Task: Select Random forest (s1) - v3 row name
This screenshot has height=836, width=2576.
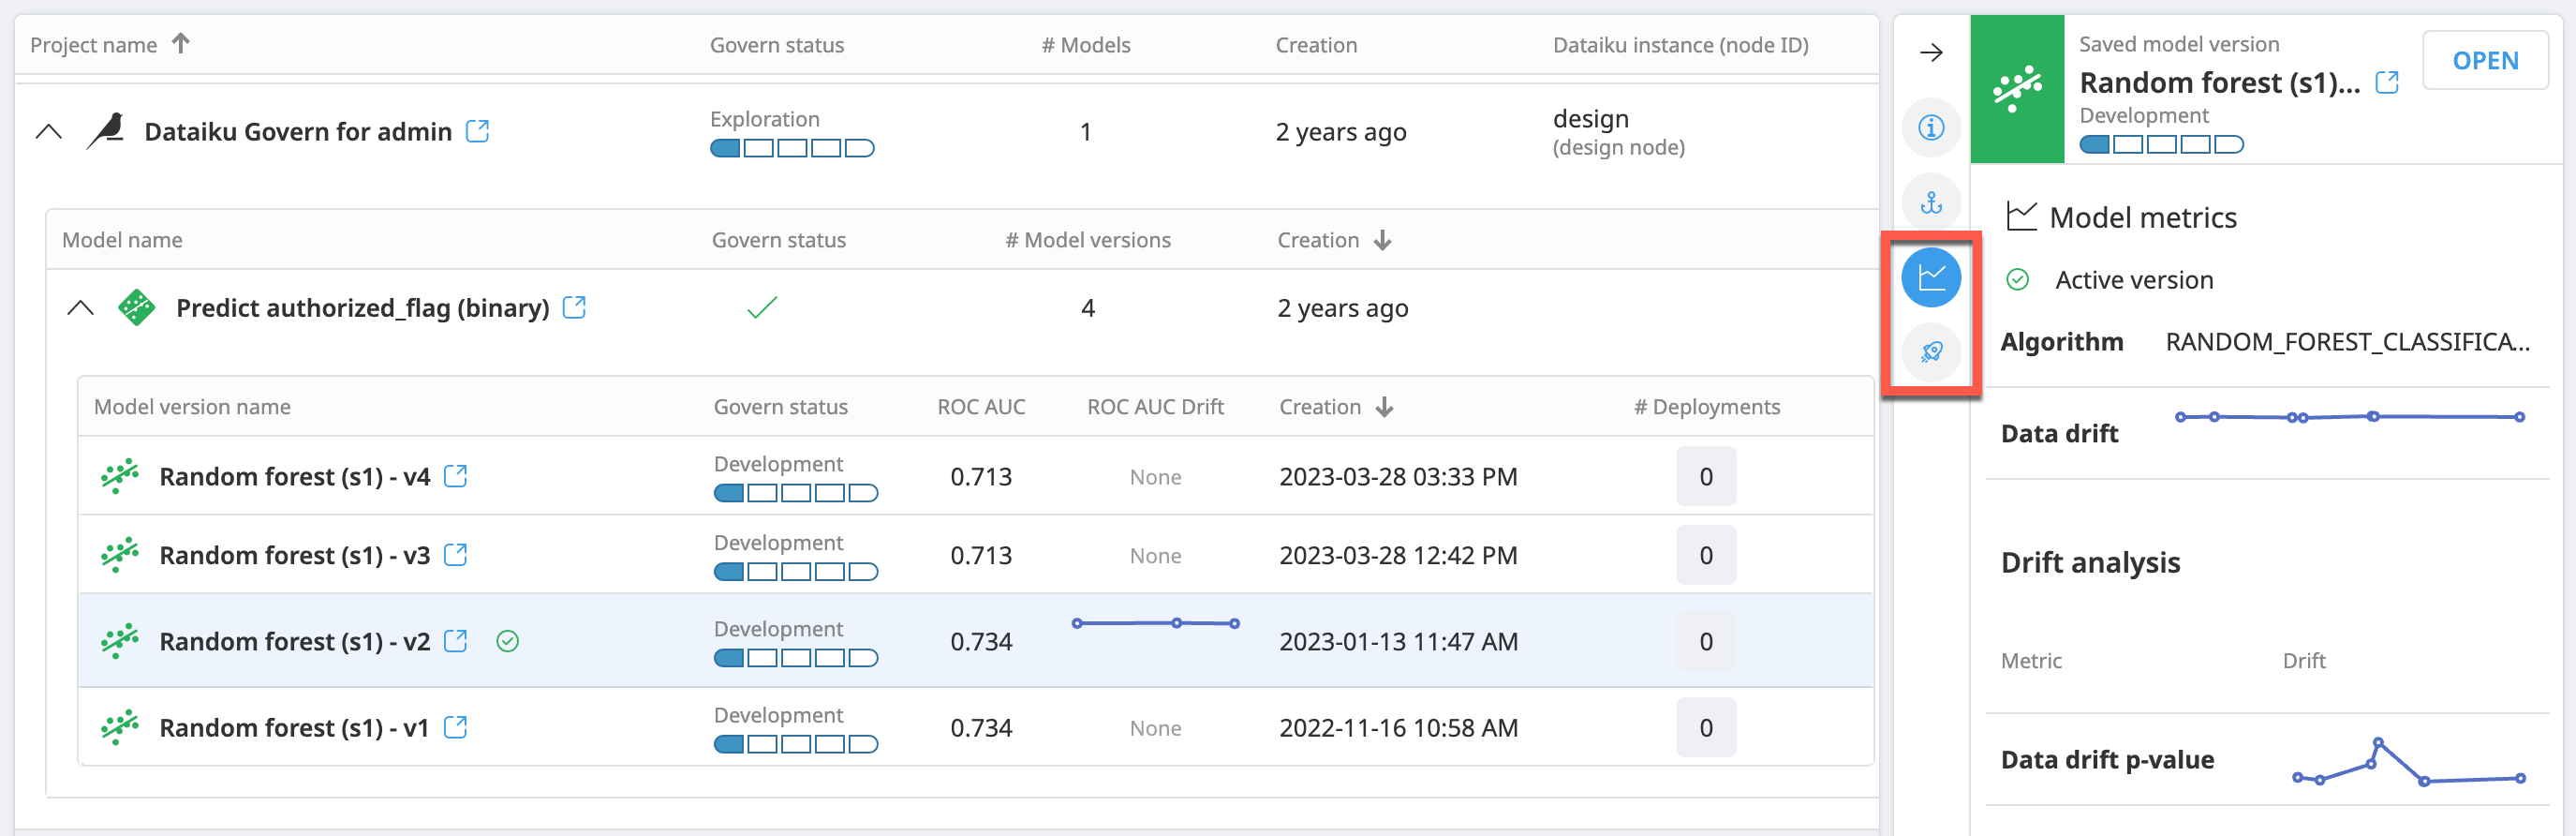Action: [294, 554]
